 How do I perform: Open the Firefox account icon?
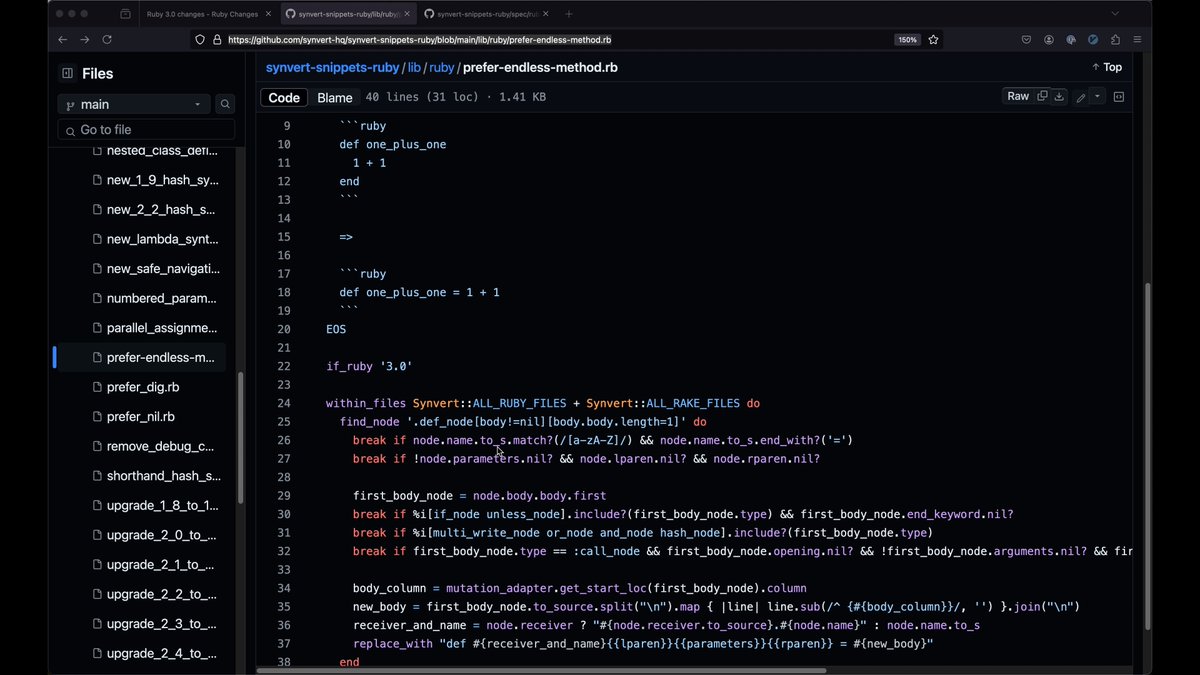(1049, 40)
